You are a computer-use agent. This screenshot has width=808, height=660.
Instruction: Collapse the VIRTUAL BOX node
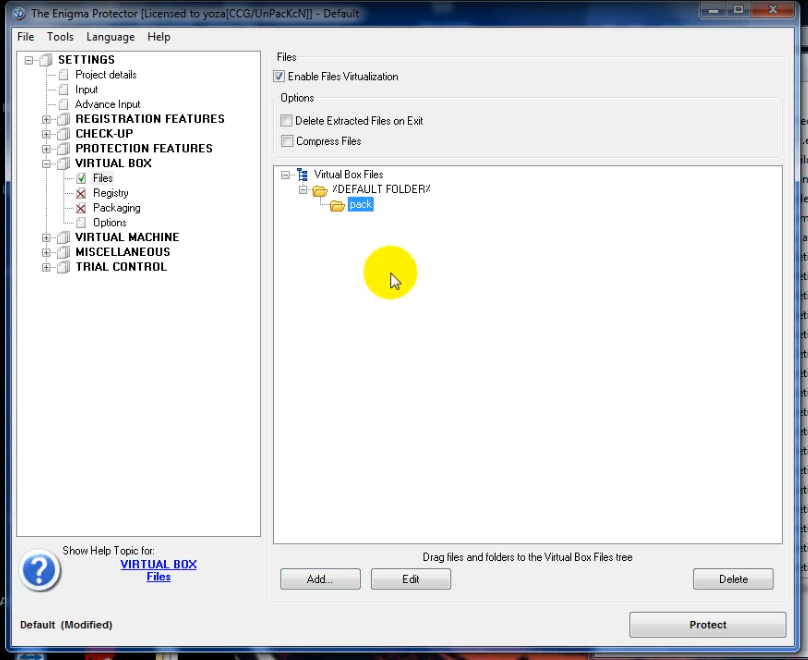click(46, 164)
